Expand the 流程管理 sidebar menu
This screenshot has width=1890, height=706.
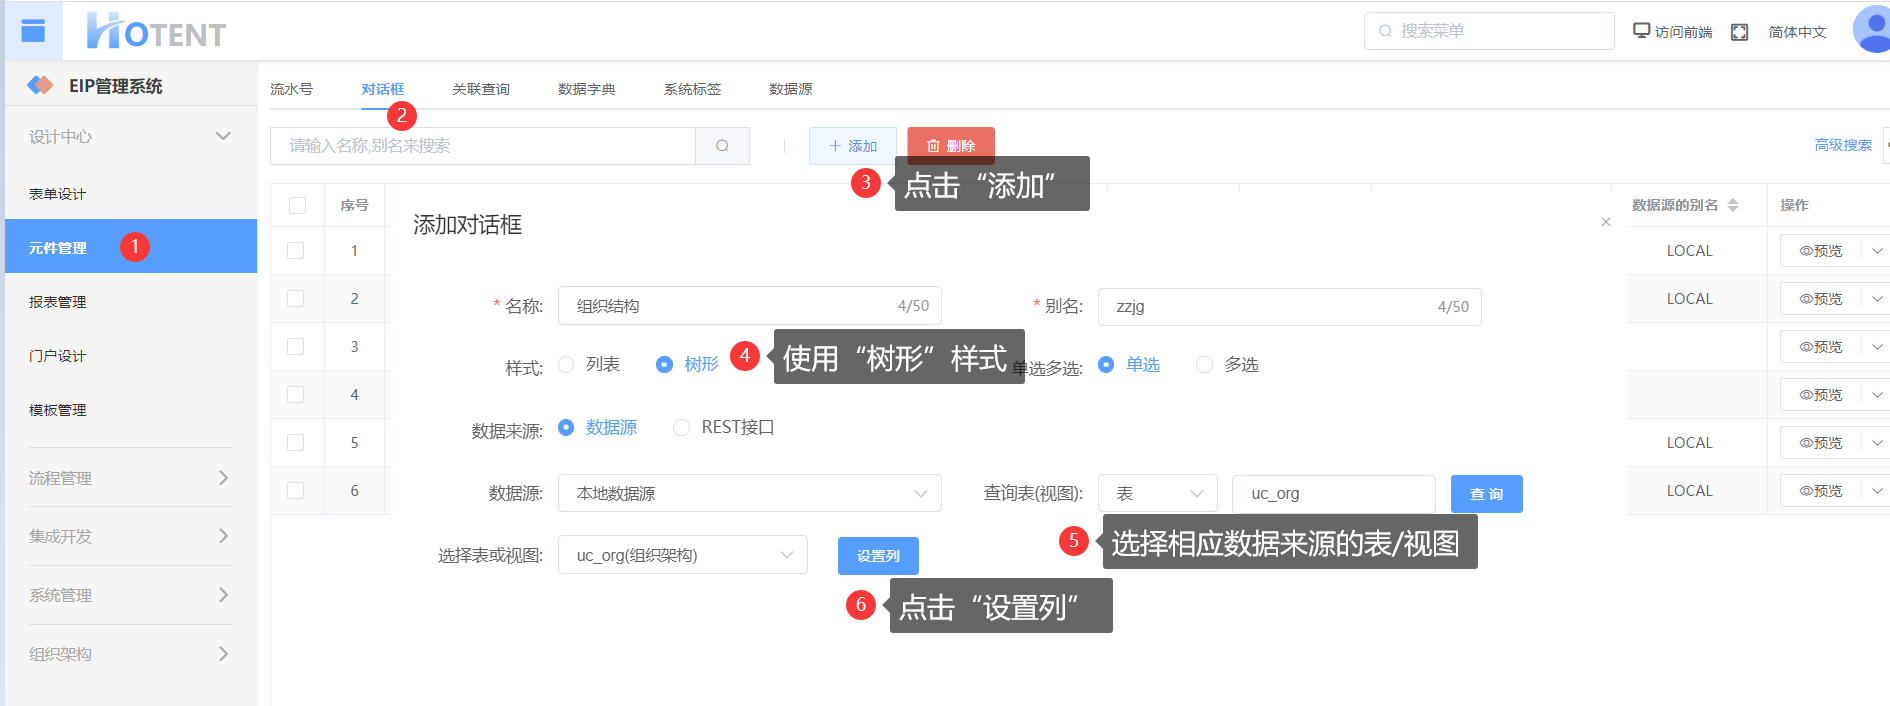[129, 478]
